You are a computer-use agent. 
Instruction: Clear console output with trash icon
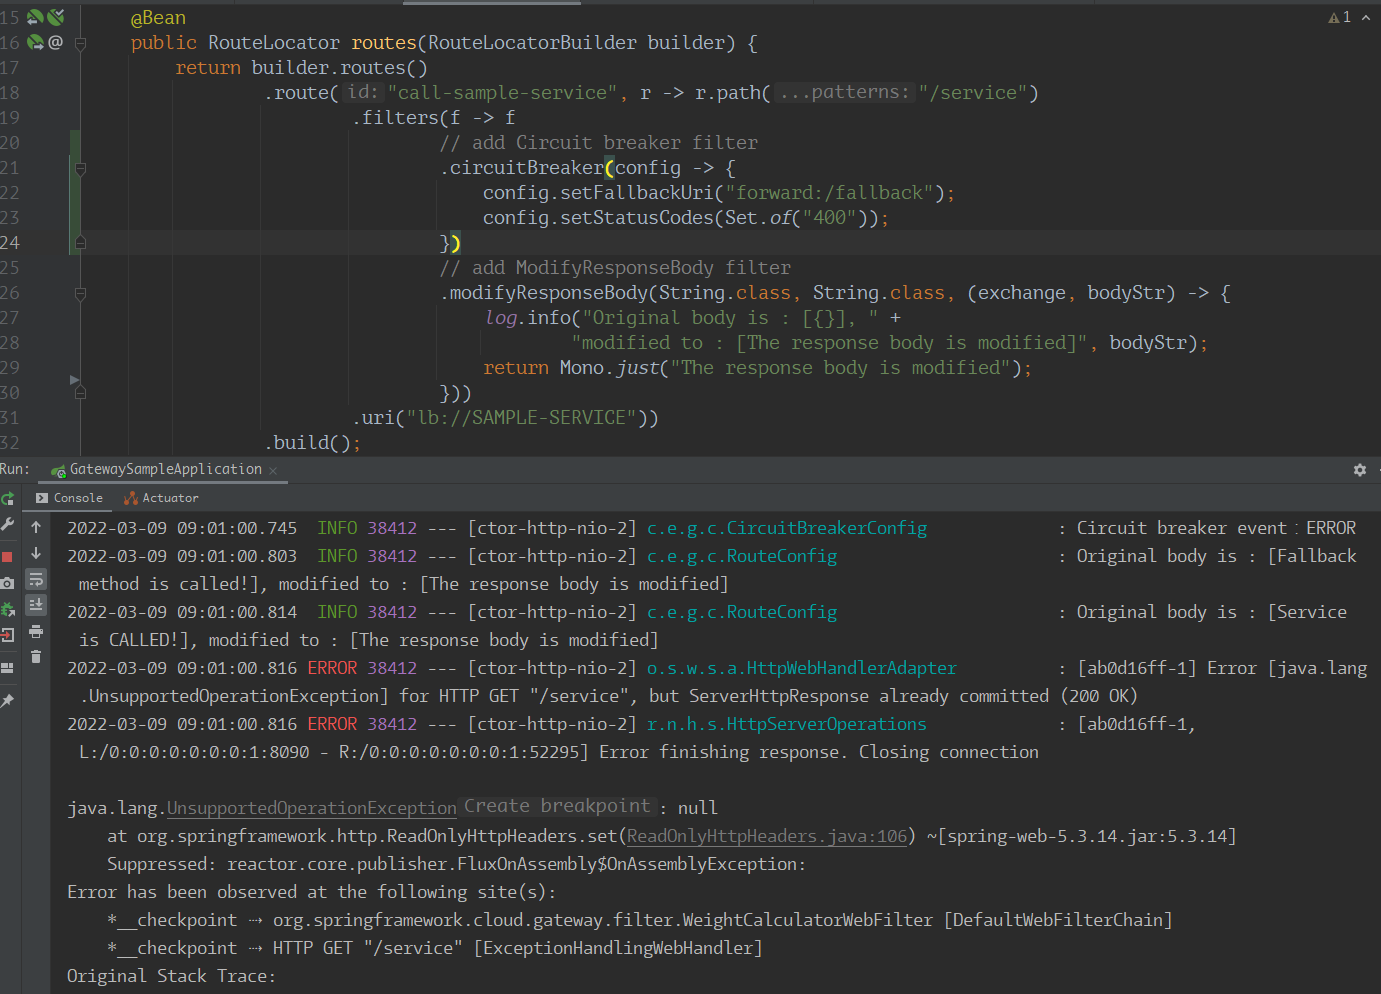pos(36,657)
